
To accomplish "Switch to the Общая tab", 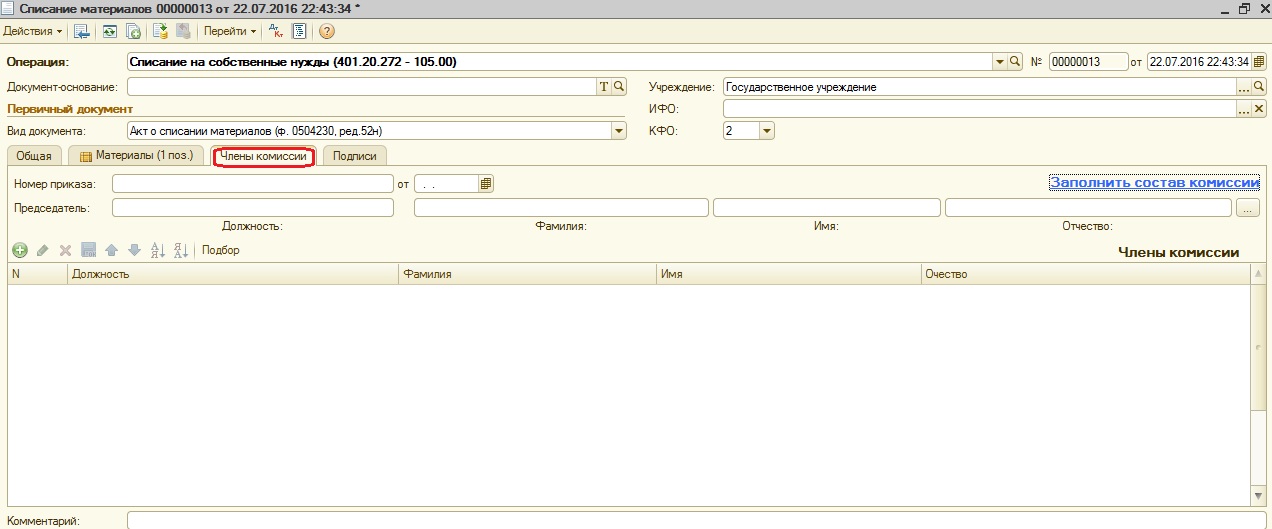I will point(34,156).
